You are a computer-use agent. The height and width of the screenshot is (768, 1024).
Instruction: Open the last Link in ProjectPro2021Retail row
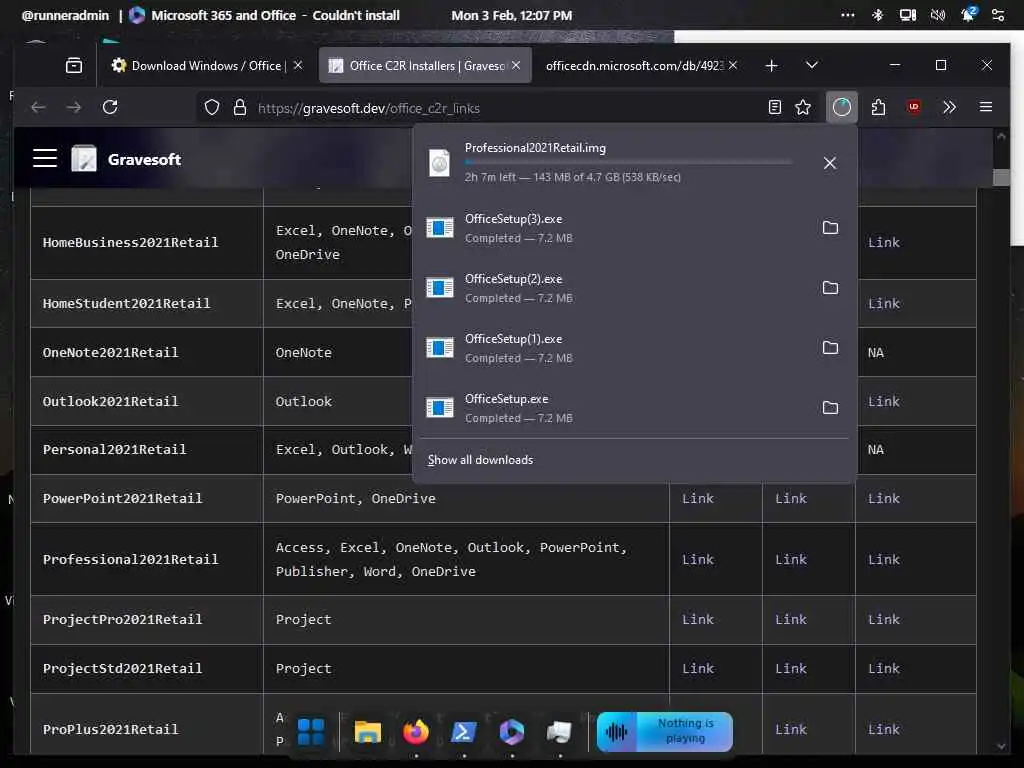(x=884, y=619)
